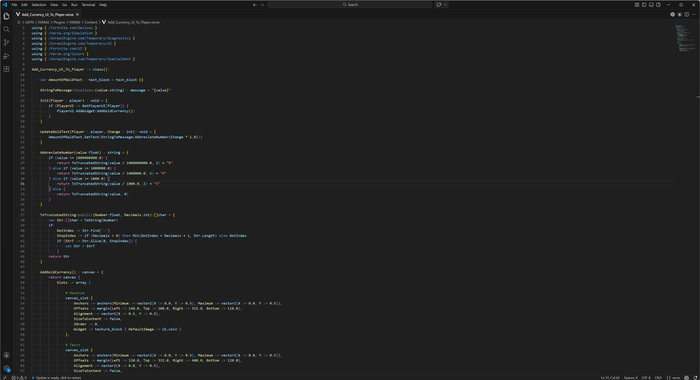
Task: Open the Selection menu
Action: 39,4
